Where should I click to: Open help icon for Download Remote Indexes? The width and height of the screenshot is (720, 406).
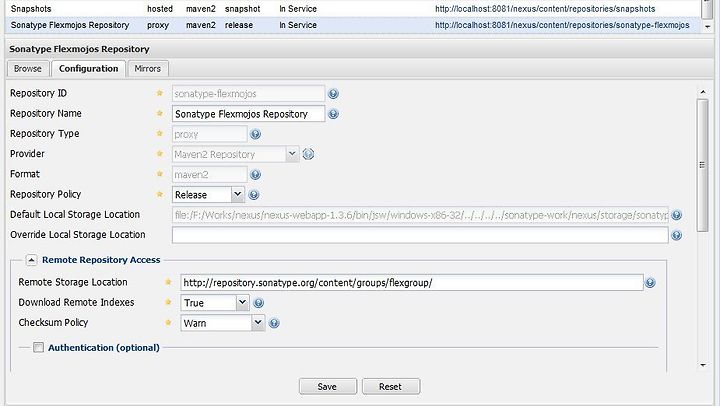(x=259, y=303)
